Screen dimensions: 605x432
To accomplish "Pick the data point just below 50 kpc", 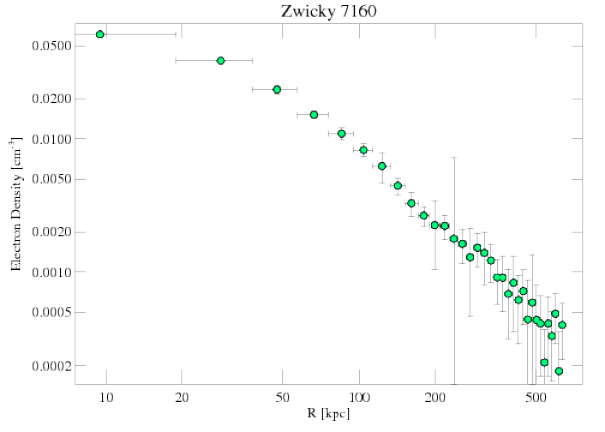I will point(277,89).
